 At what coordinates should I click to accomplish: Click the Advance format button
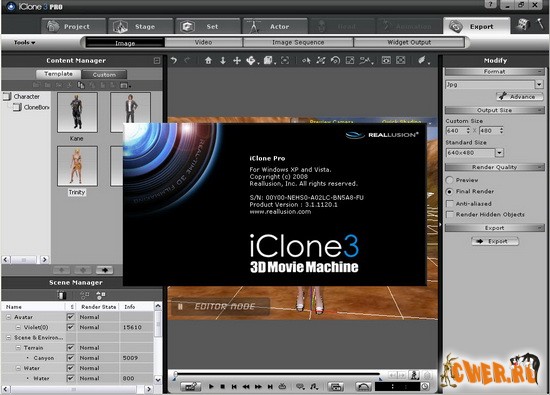coord(519,96)
